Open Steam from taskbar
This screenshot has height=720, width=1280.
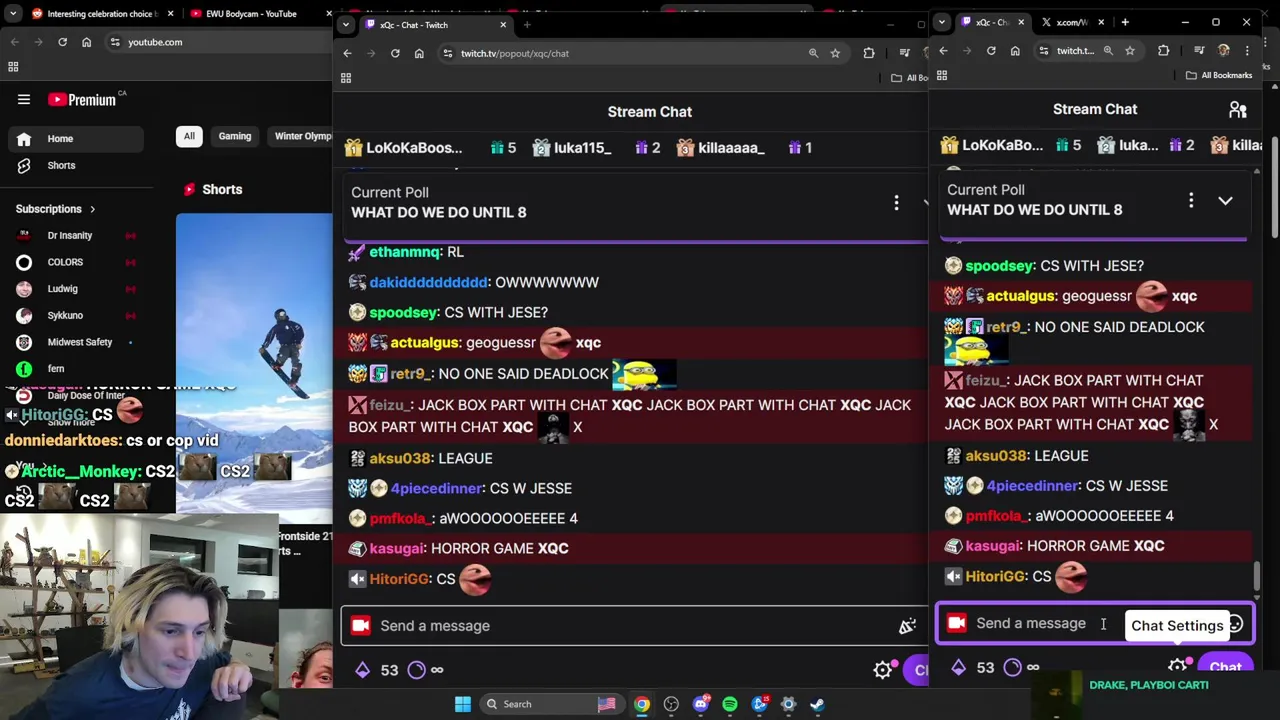[817, 704]
